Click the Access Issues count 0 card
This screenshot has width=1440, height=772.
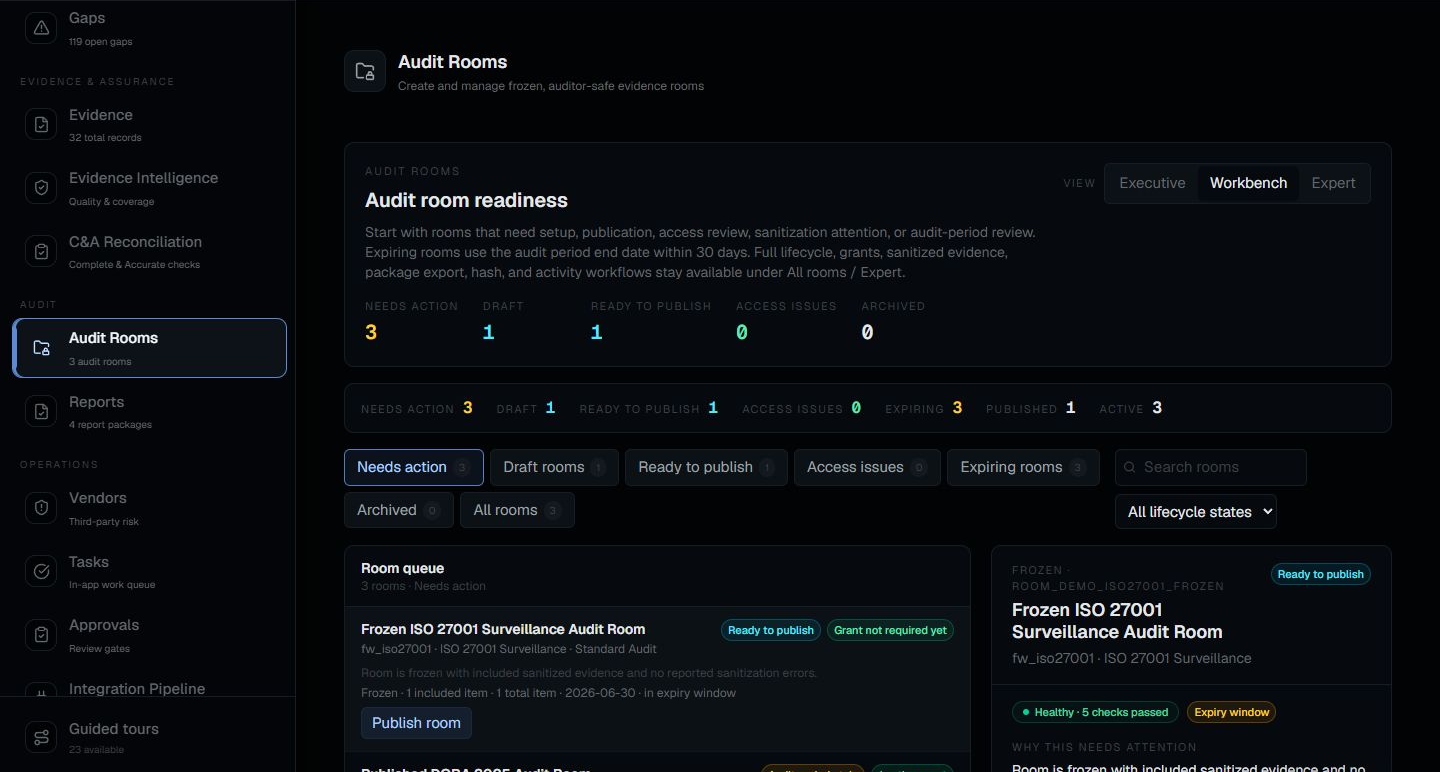pyautogui.click(x=786, y=321)
